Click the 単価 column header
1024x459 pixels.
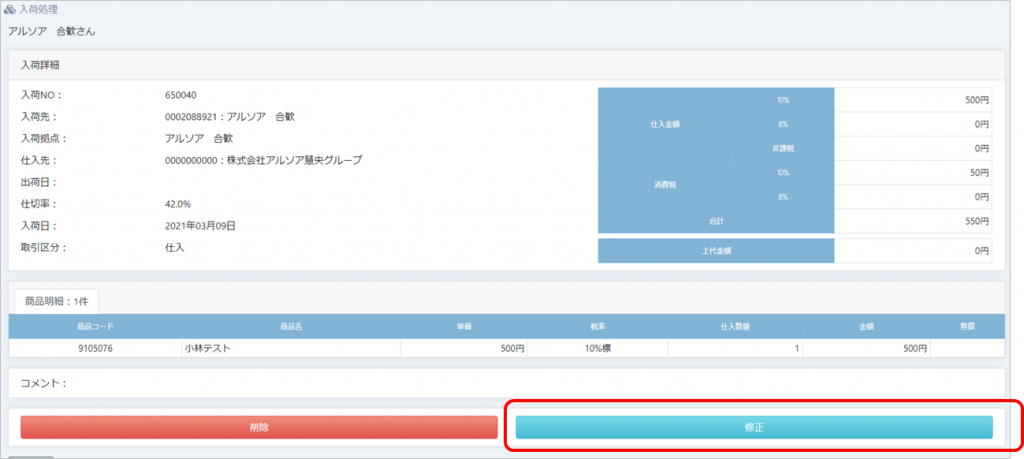[x=463, y=326]
